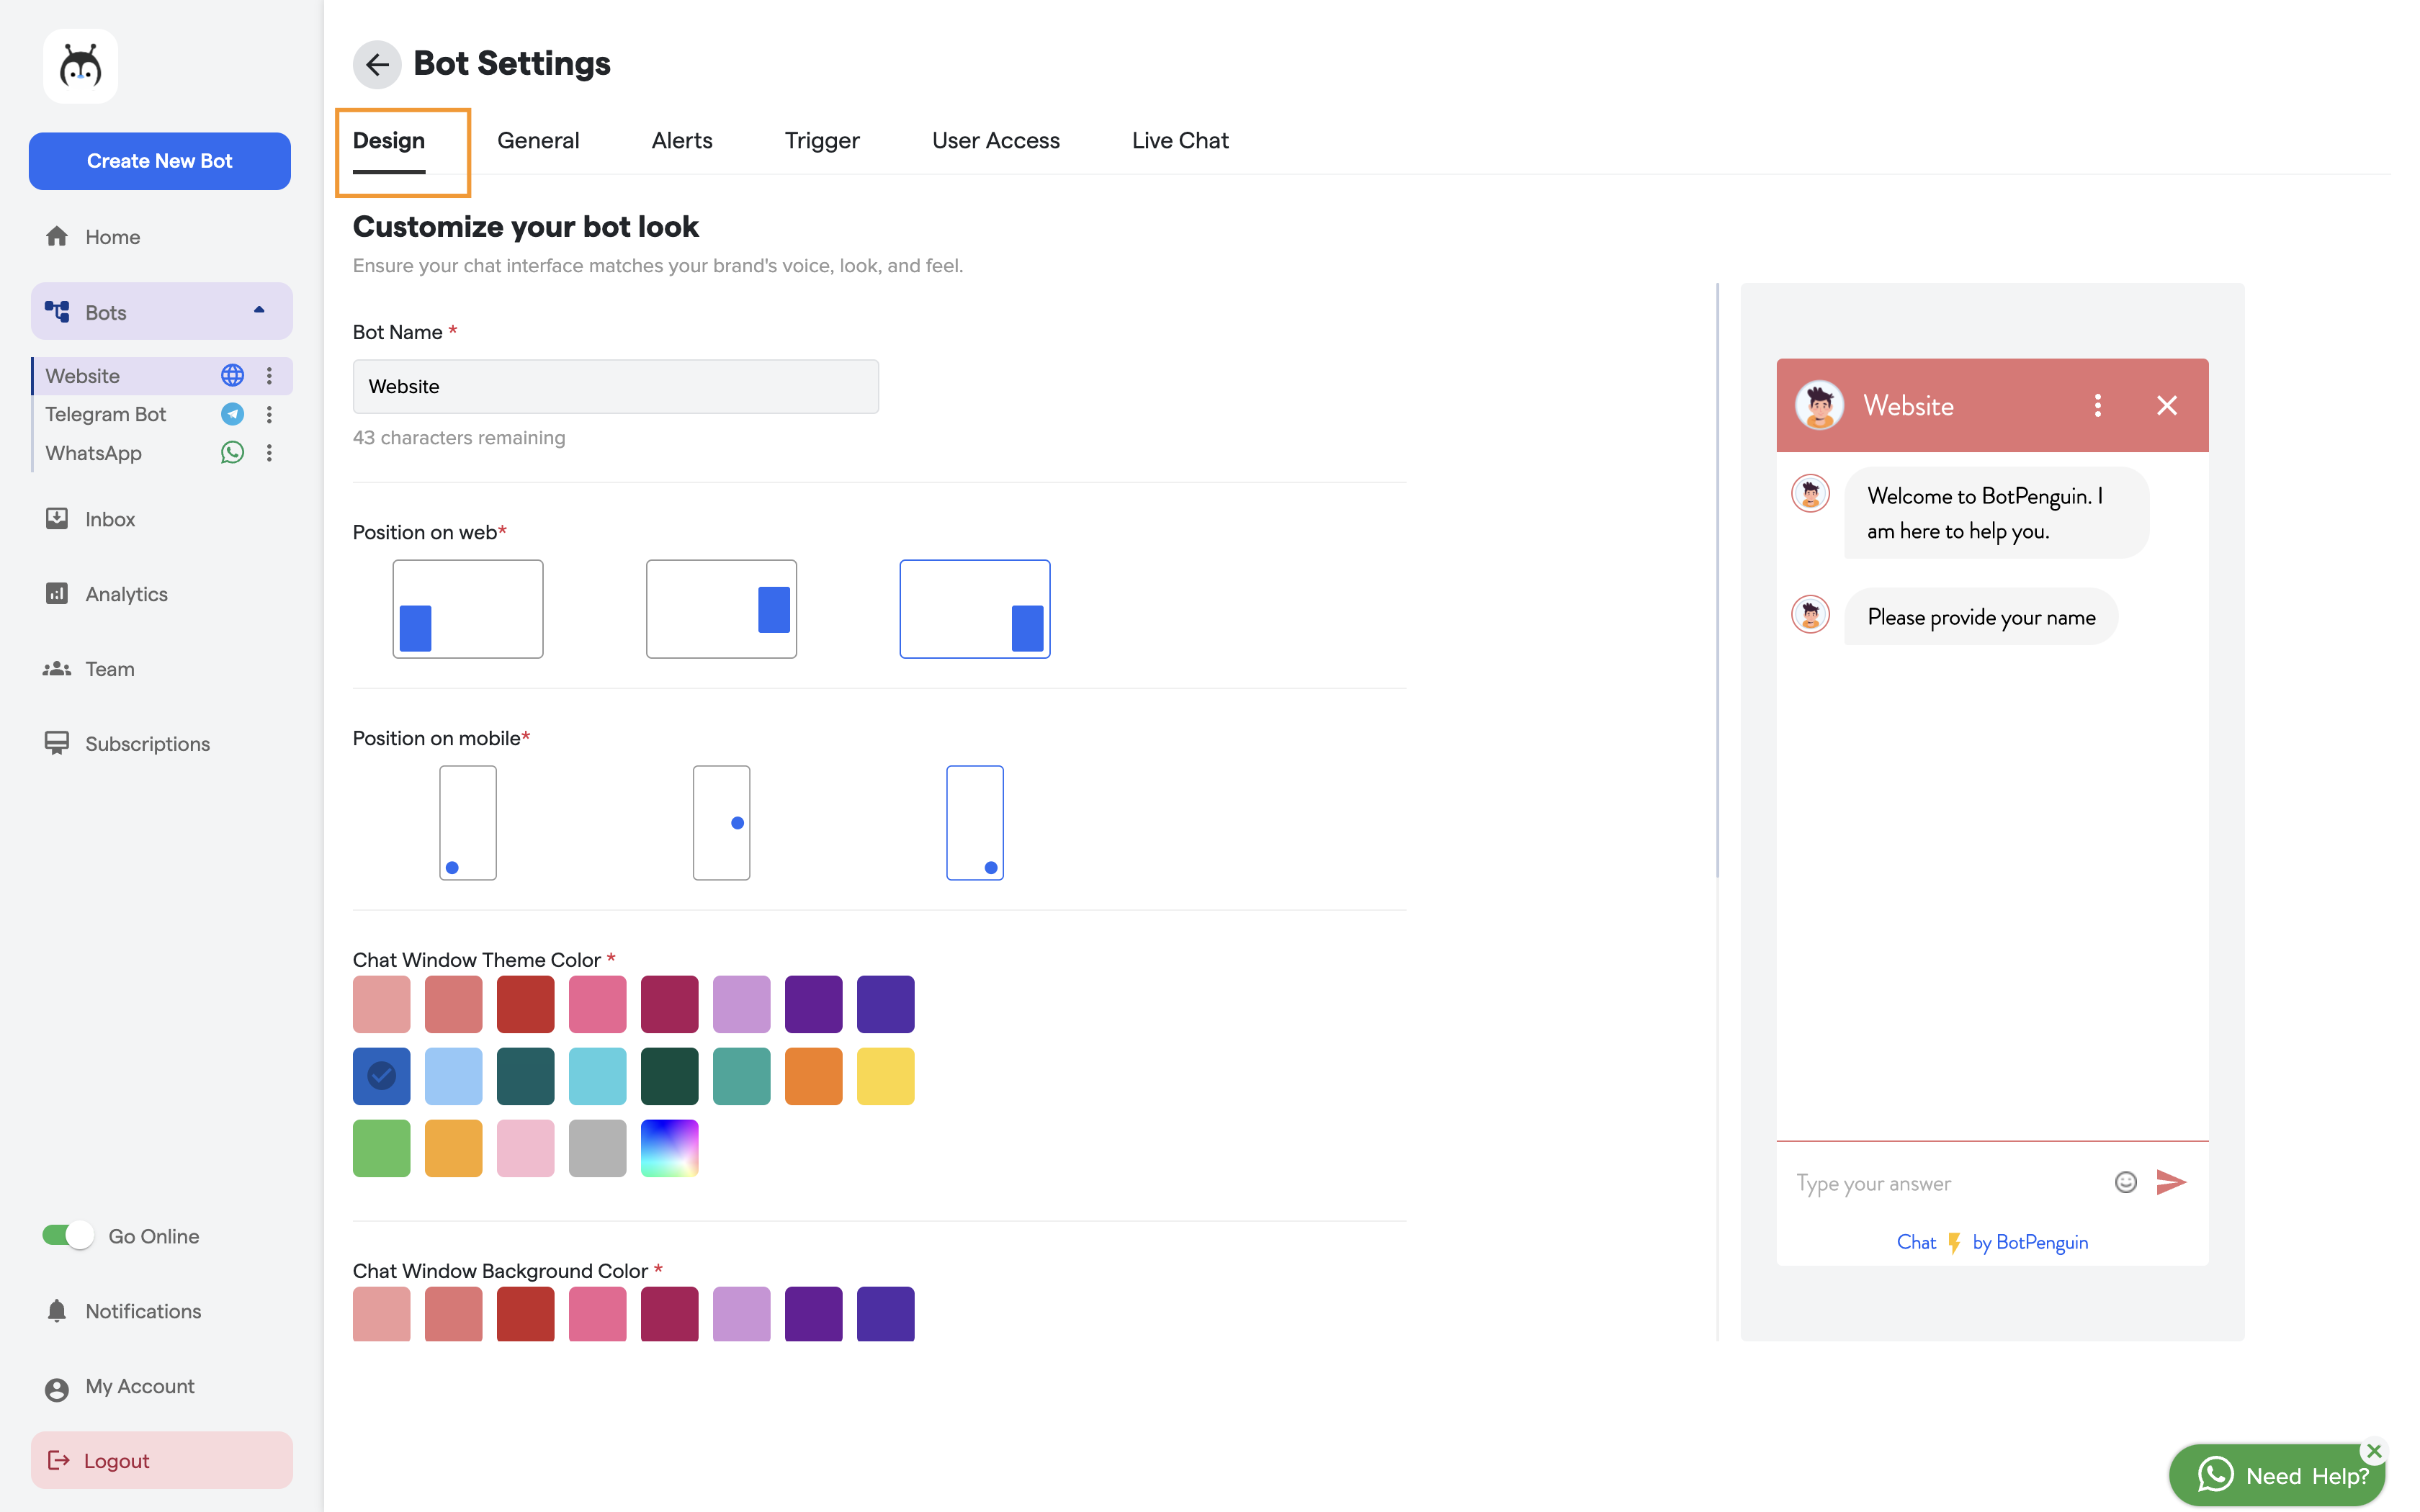The width and height of the screenshot is (2420, 1512).
Task: Pick the dark purple background color swatch
Action: (813, 1314)
